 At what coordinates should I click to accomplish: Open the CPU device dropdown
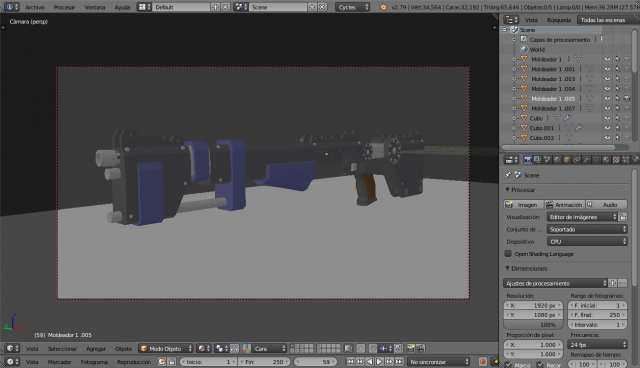click(587, 242)
